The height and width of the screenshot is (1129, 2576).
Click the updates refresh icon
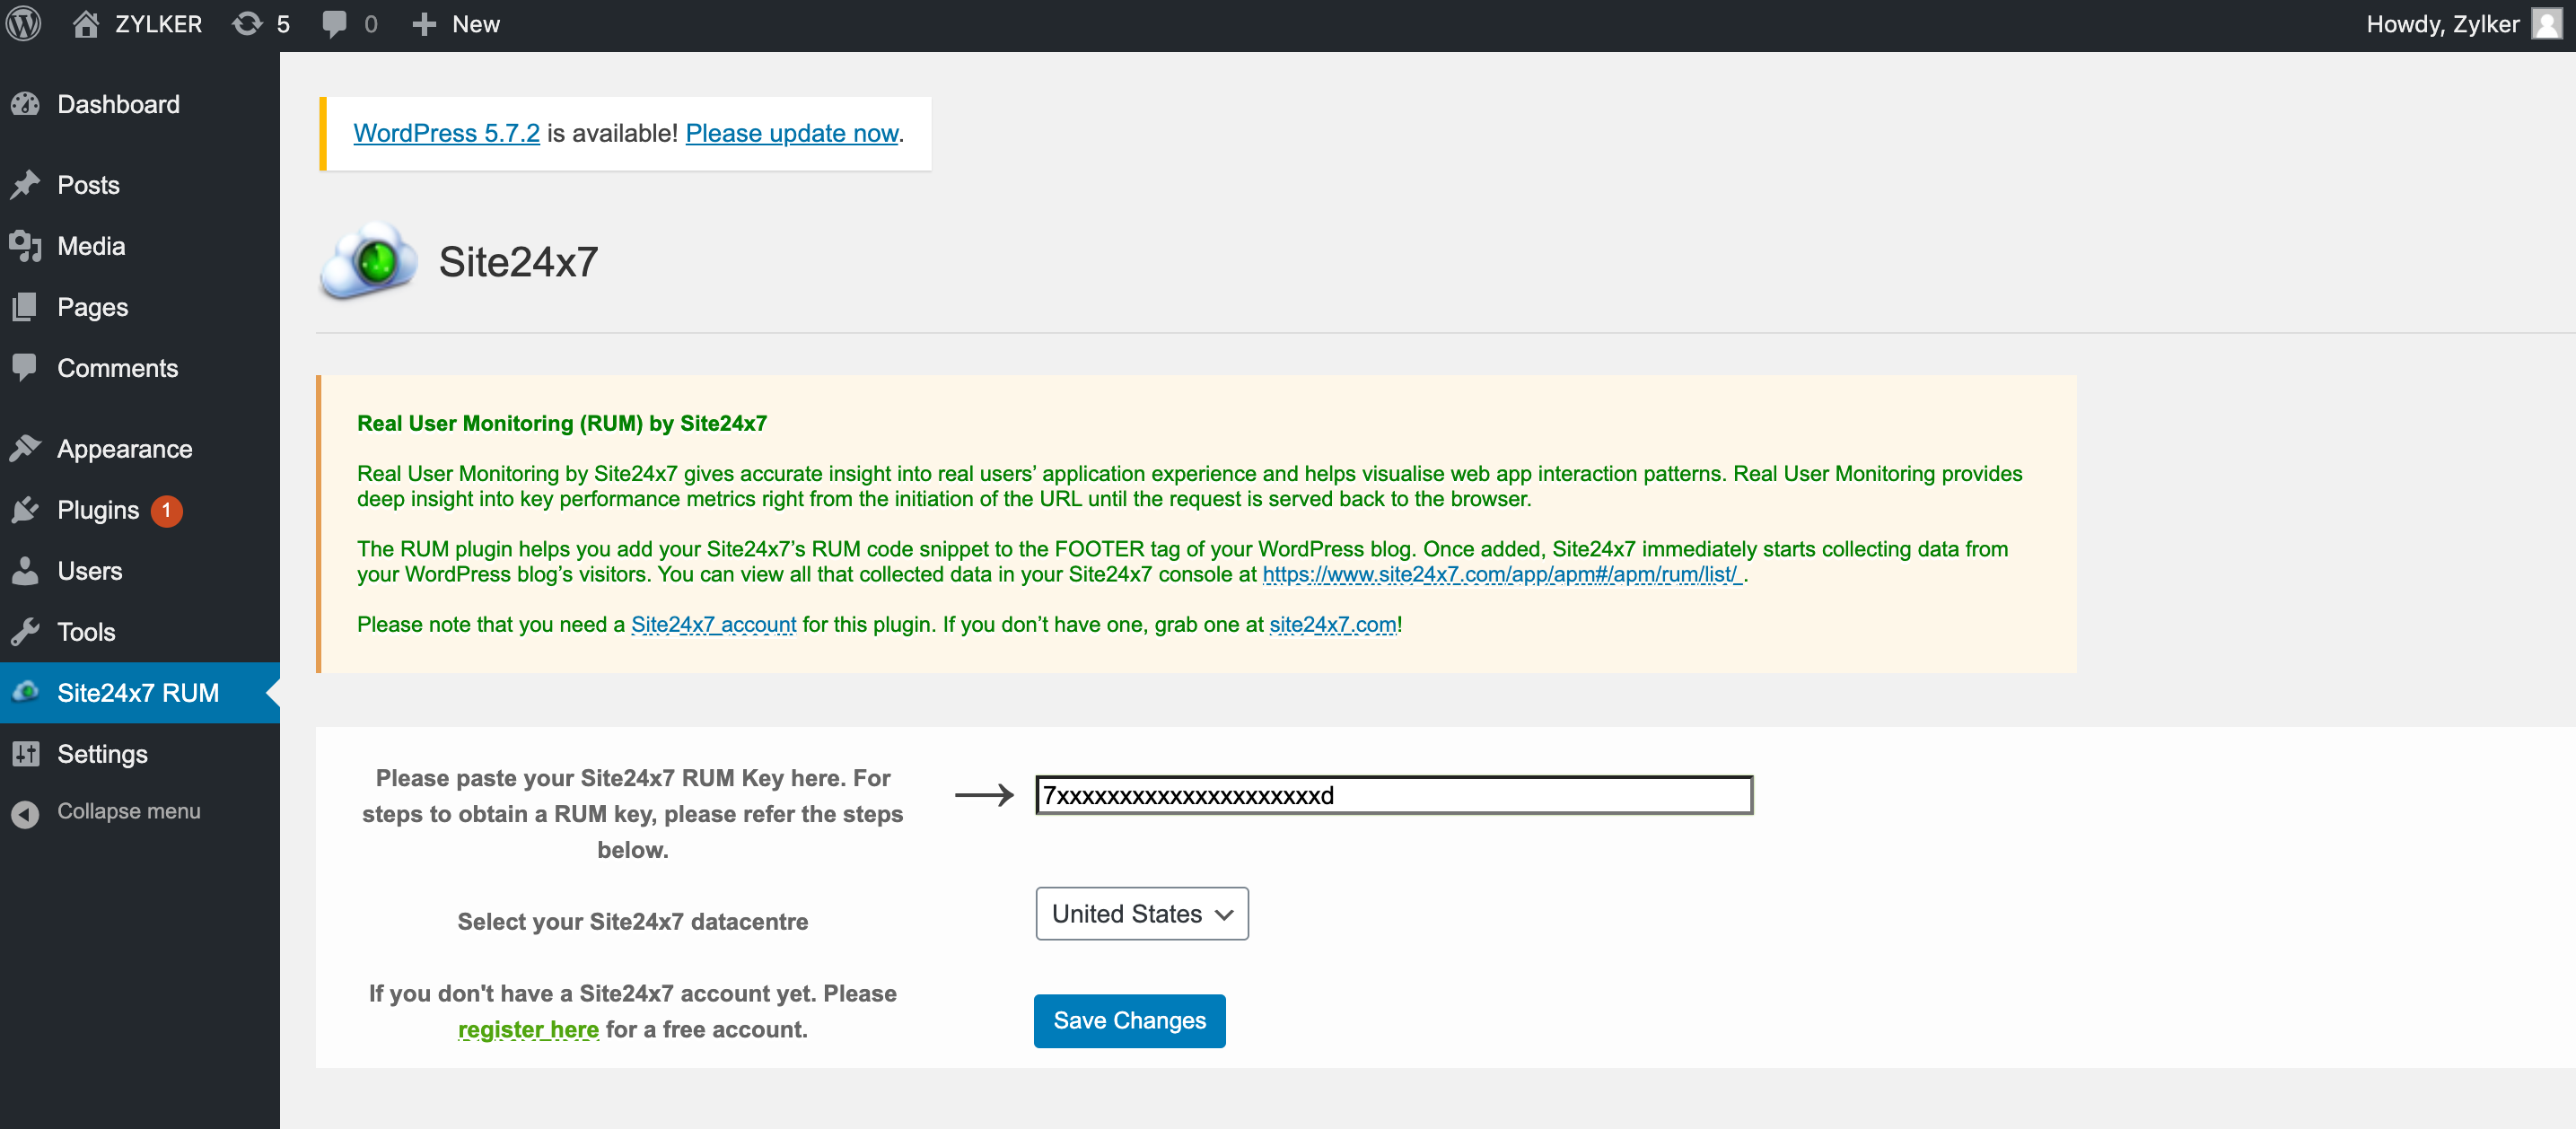(247, 24)
